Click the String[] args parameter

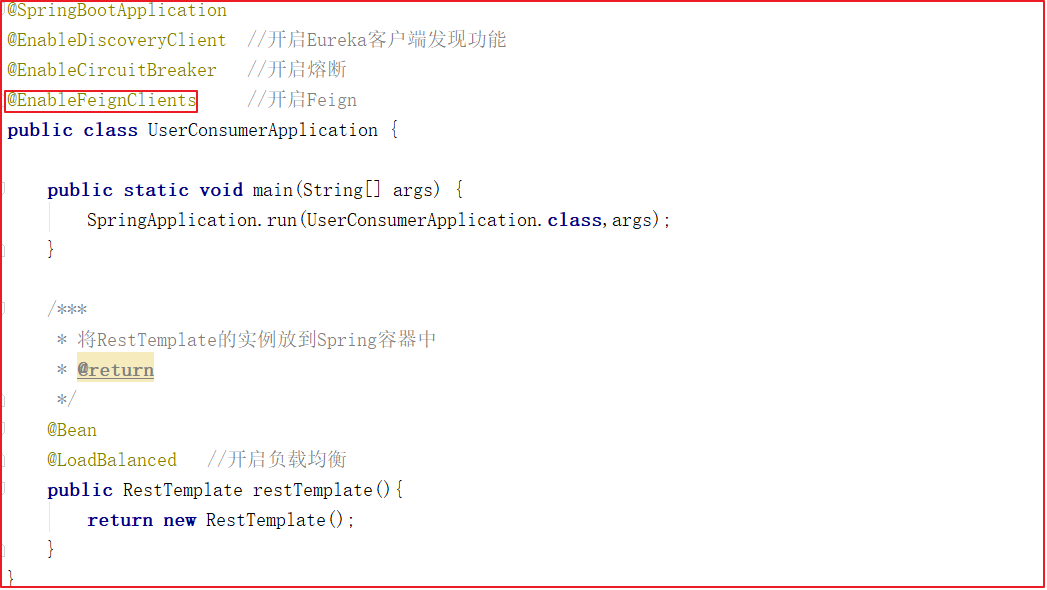click(x=371, y=190)
